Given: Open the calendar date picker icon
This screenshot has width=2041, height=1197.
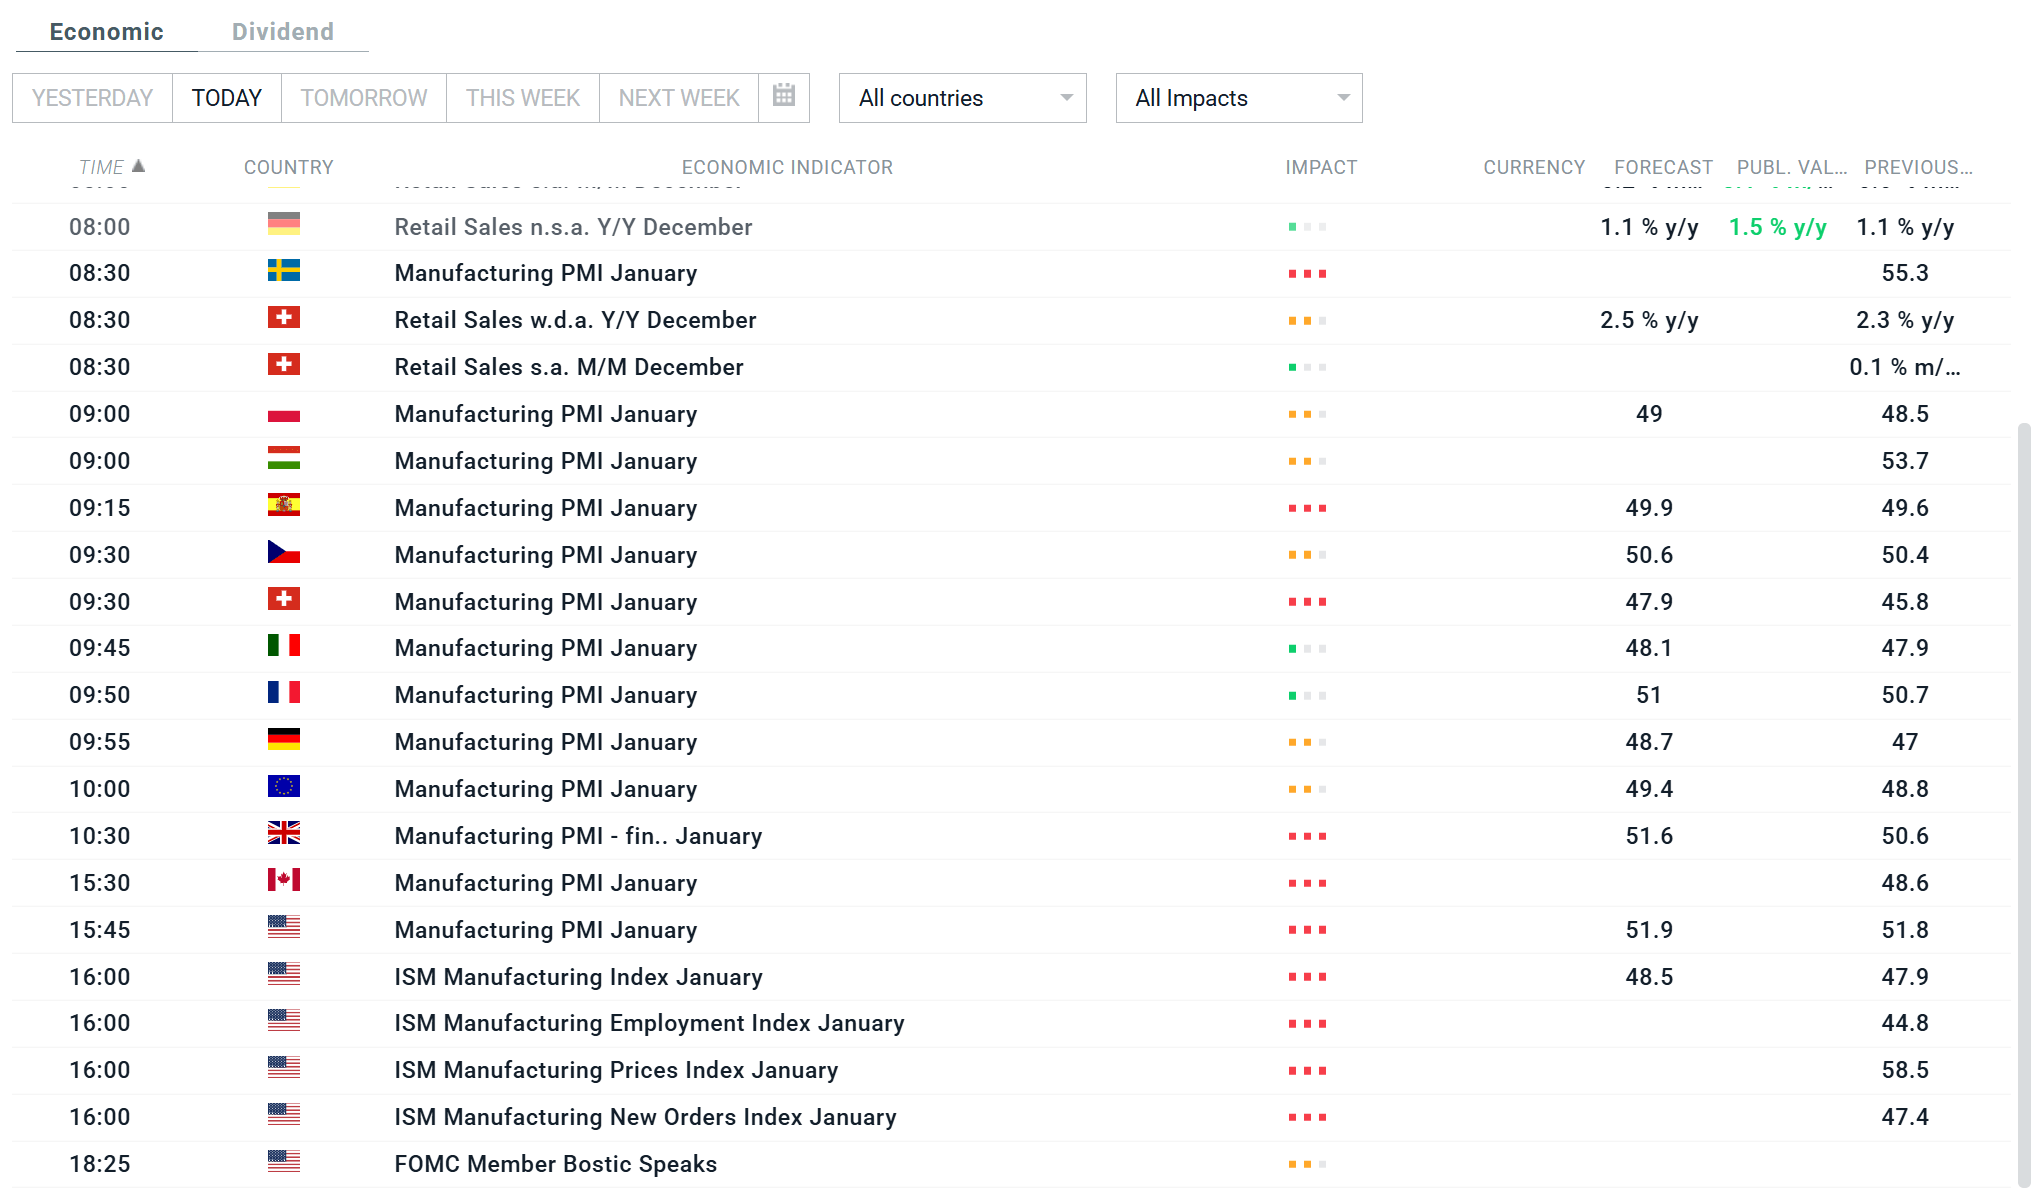Looking at the screenshot, I should pos(784,97).
